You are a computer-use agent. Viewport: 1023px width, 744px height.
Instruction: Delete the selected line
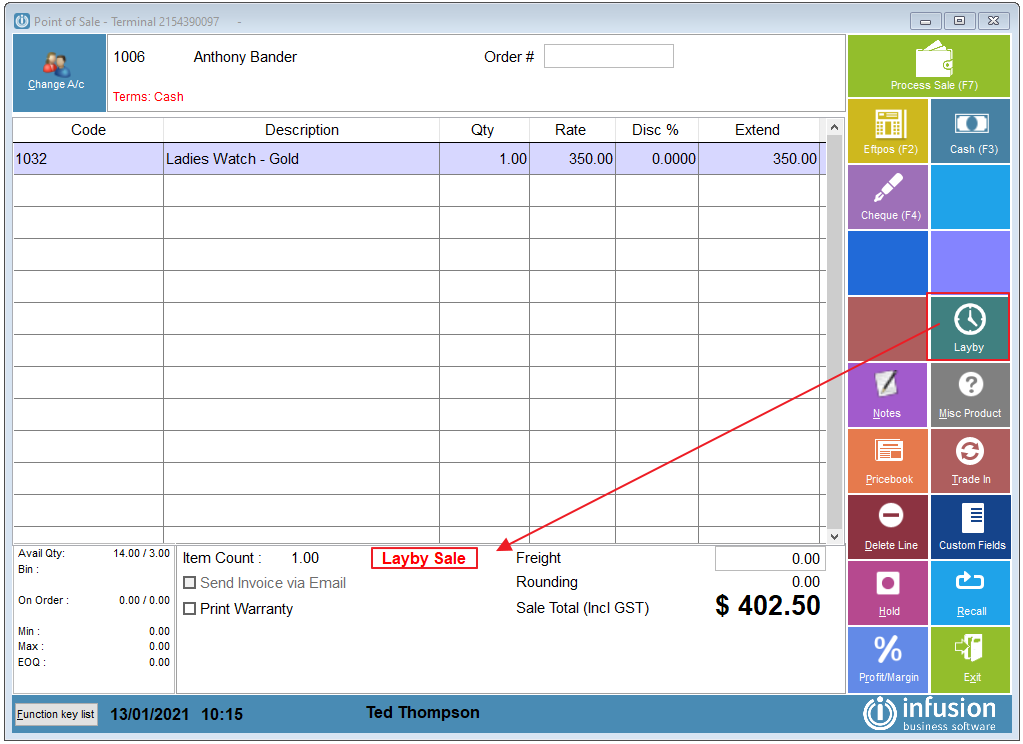887,526
